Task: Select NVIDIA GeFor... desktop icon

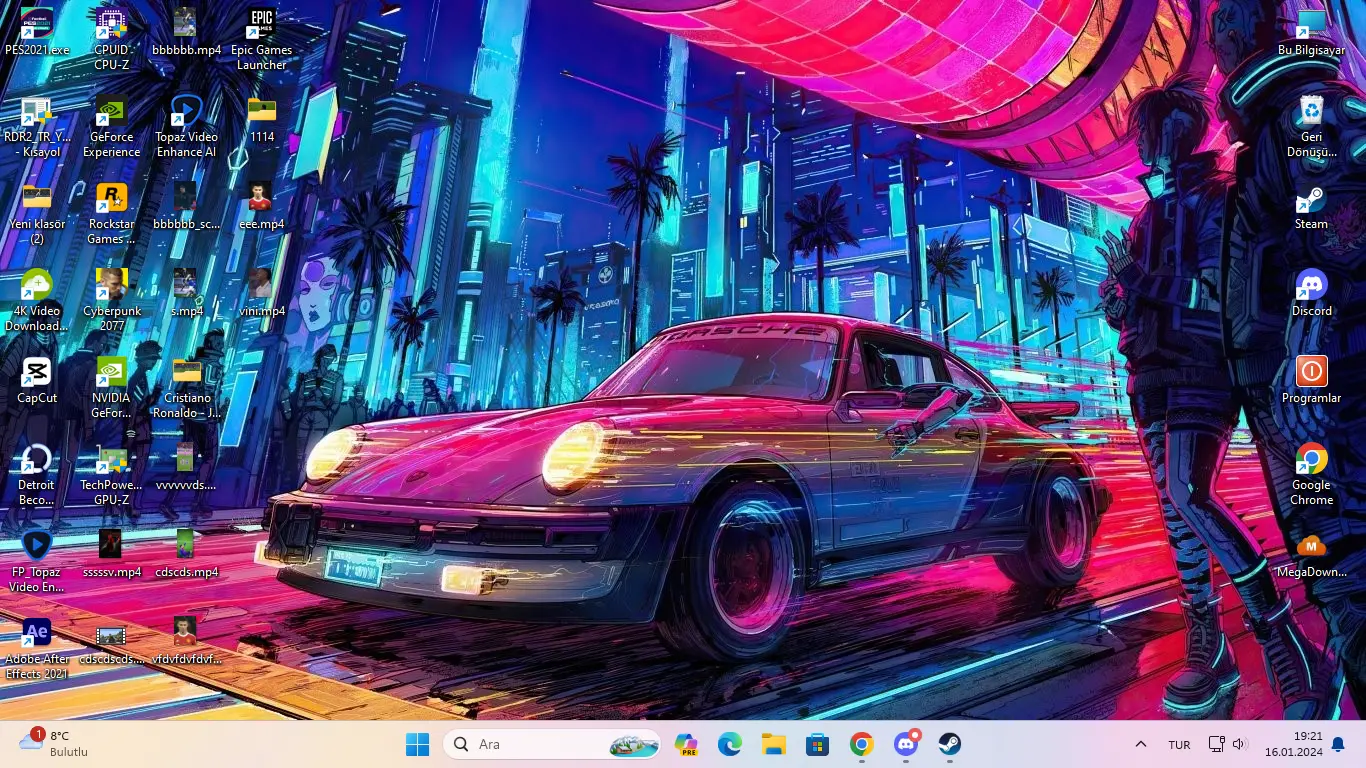Action: click(x=111, y=387)
